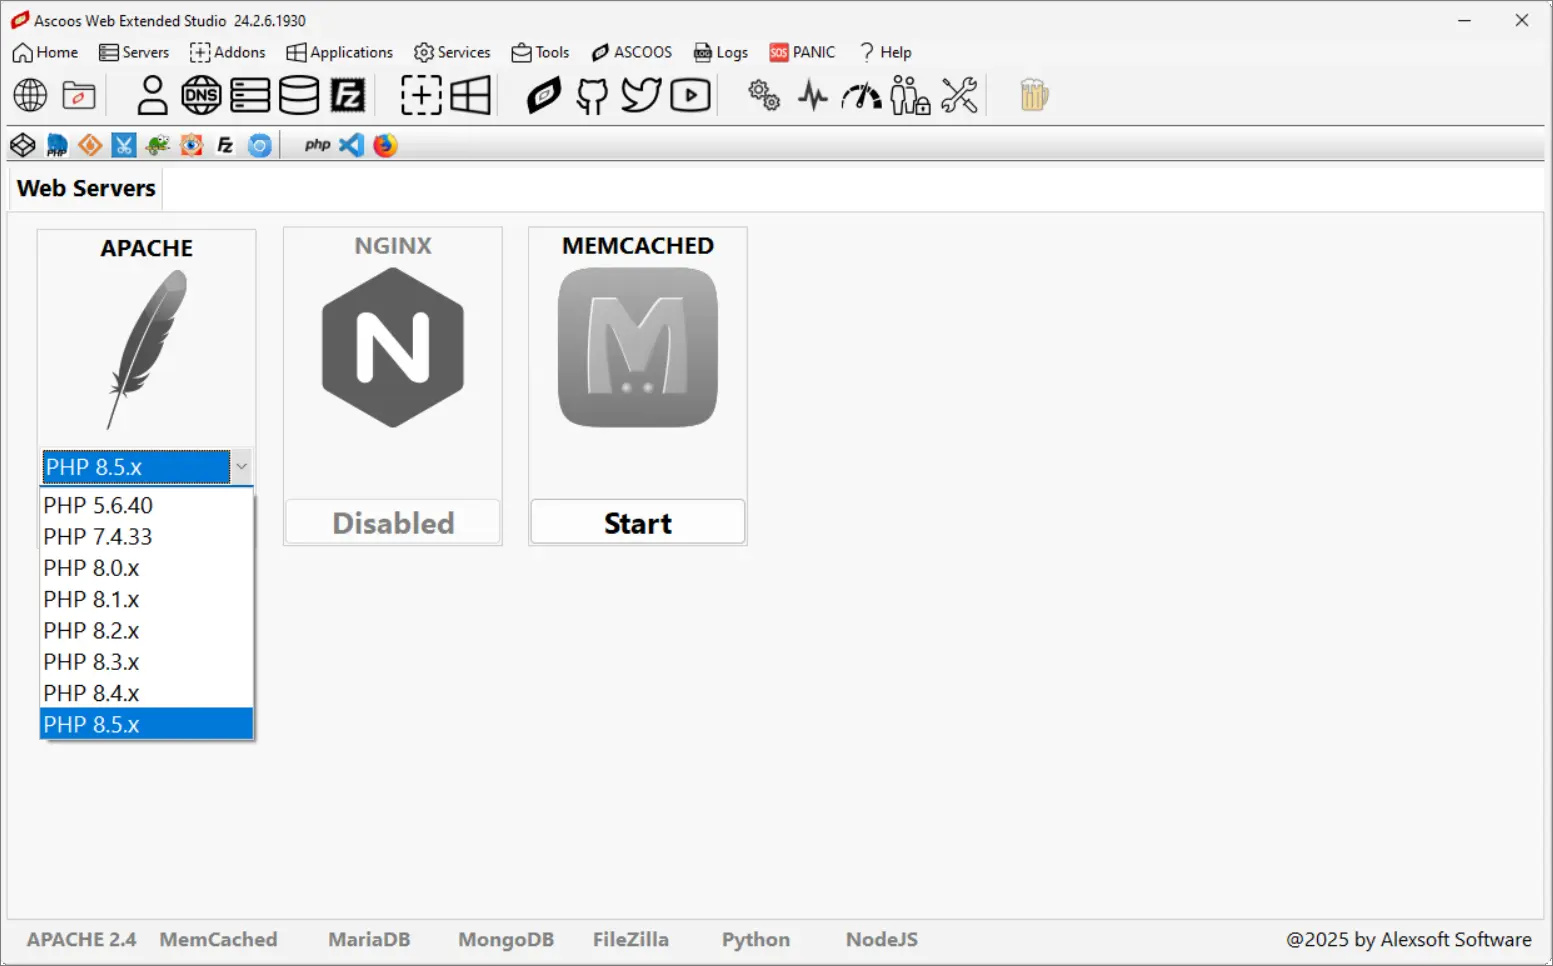Open the speedometer gauge icon
Screen dimensions: 1553x966
[x=862, y=96]
